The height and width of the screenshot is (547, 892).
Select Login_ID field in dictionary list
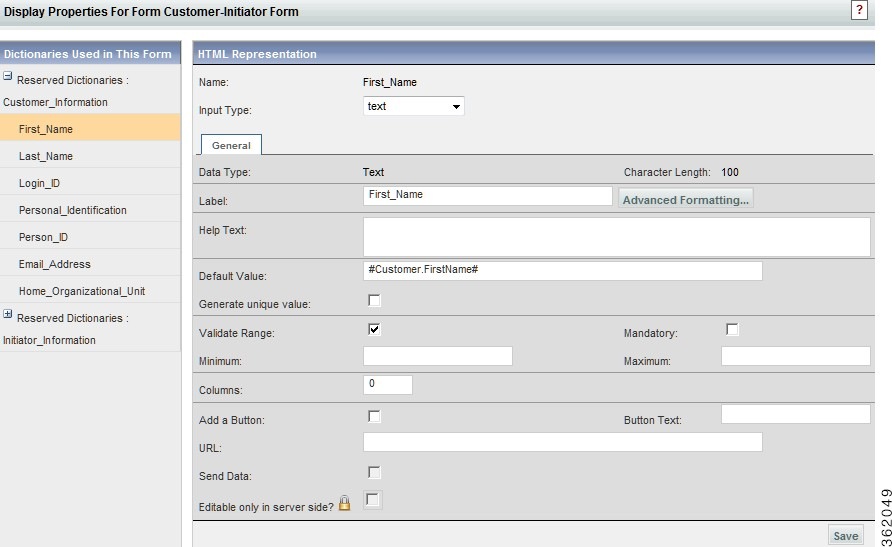tap(90, 182)
